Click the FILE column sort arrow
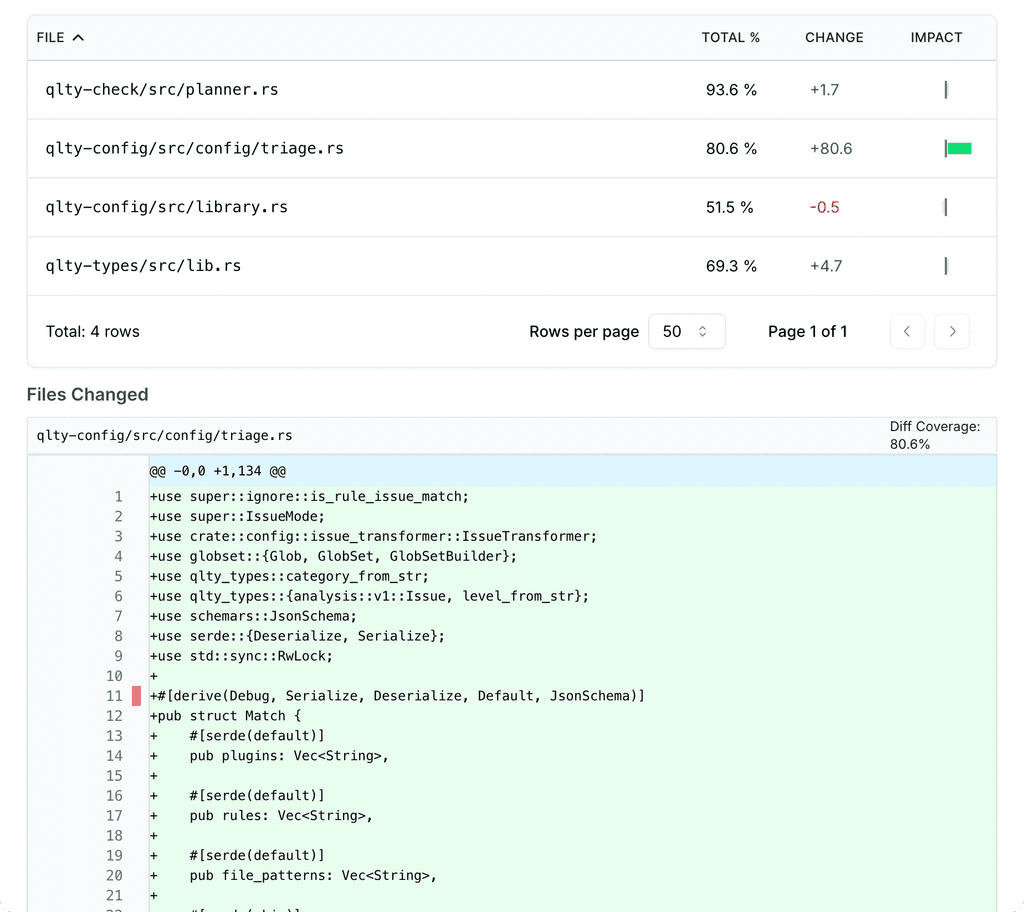The height and width of the screenshot is (912, 1024). (x=78, y=38)
